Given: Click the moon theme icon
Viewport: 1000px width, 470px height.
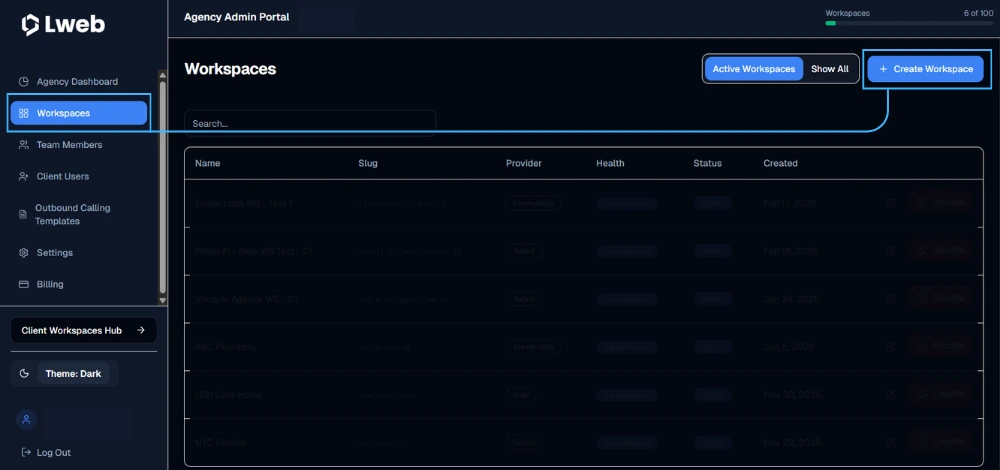Looking at the screenshot, I should point(24,374).
